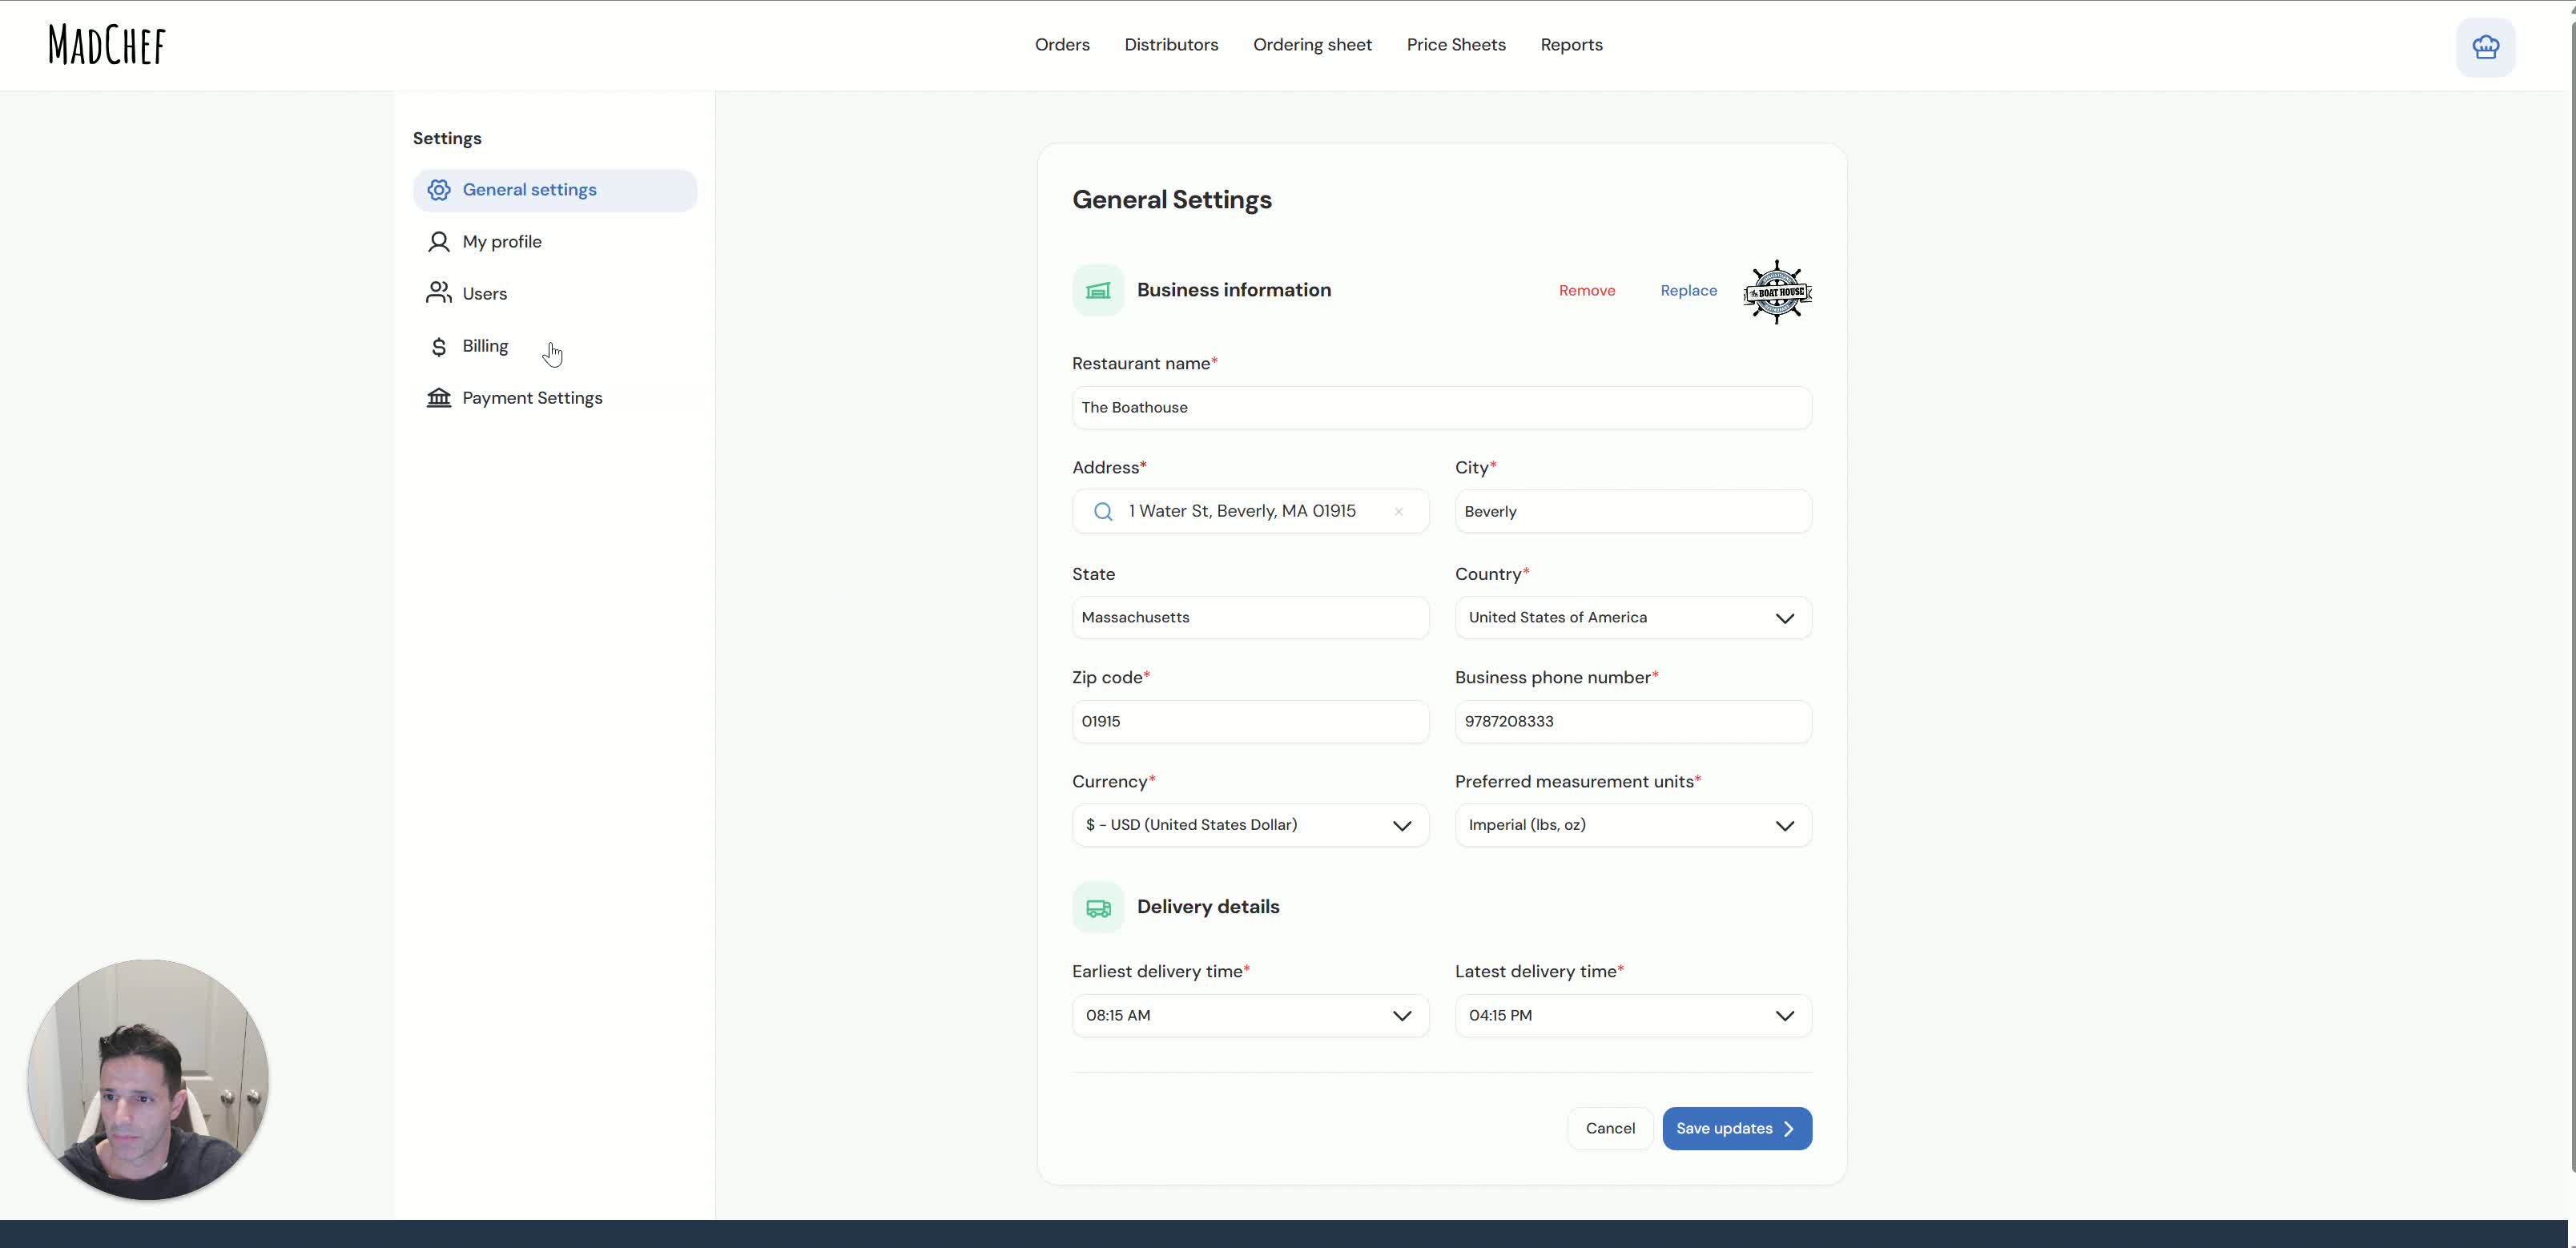Screen dimensions: 2576x1248
Task: Click the Payment Settings bank icon
Action: tap(439, 398)
